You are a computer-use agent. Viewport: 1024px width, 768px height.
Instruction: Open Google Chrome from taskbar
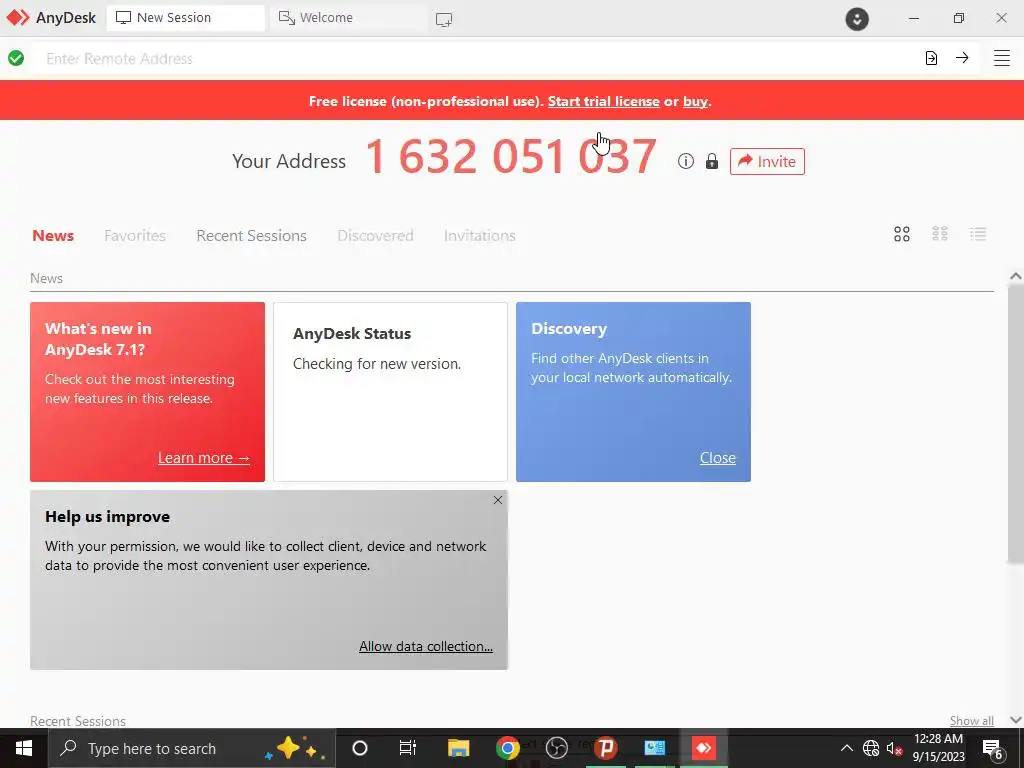point(507,748)
